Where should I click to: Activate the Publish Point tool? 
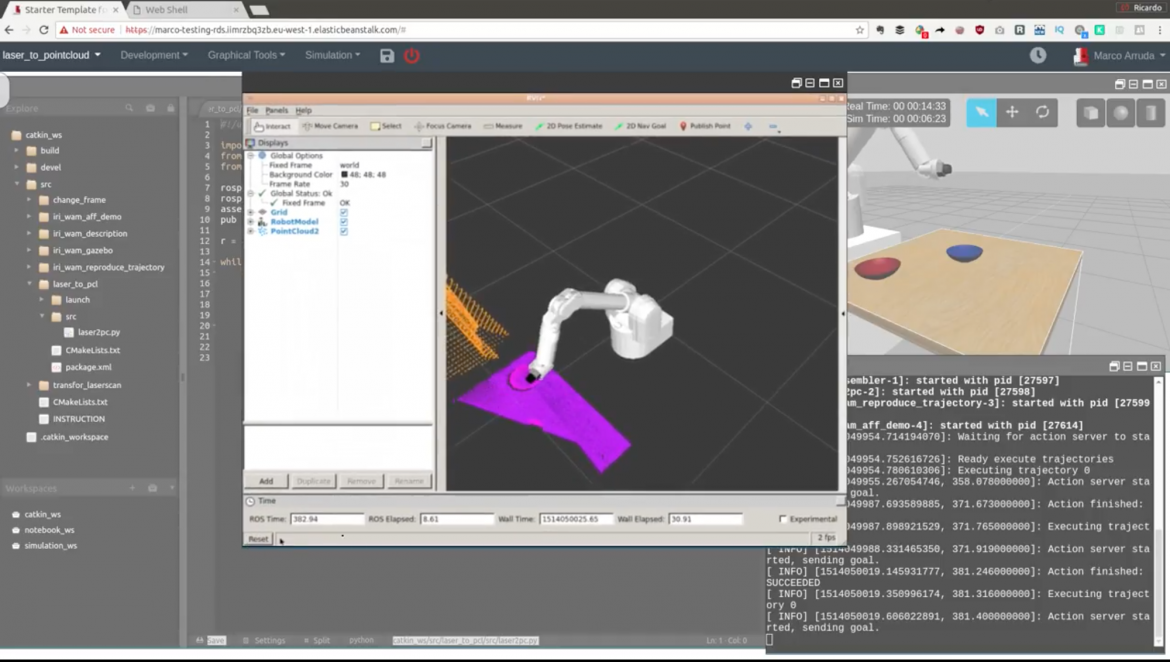(704, 126)
